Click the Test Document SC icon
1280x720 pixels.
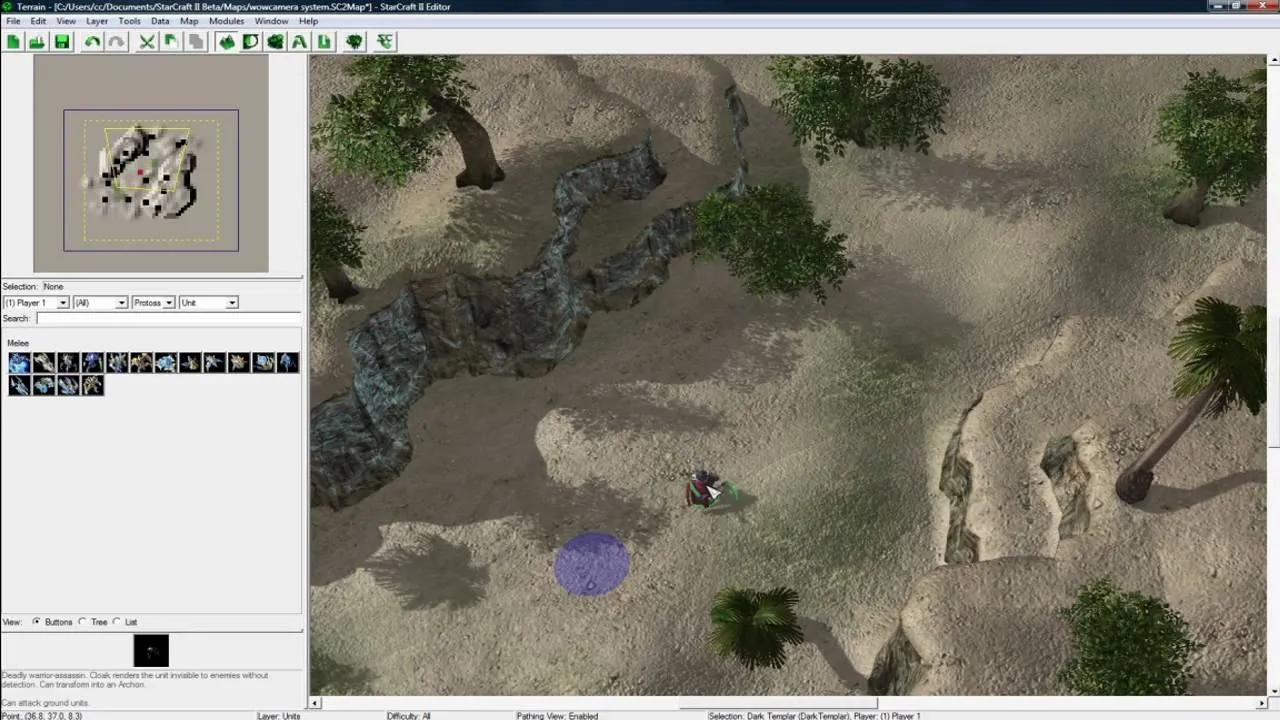[x=385, y=41]
